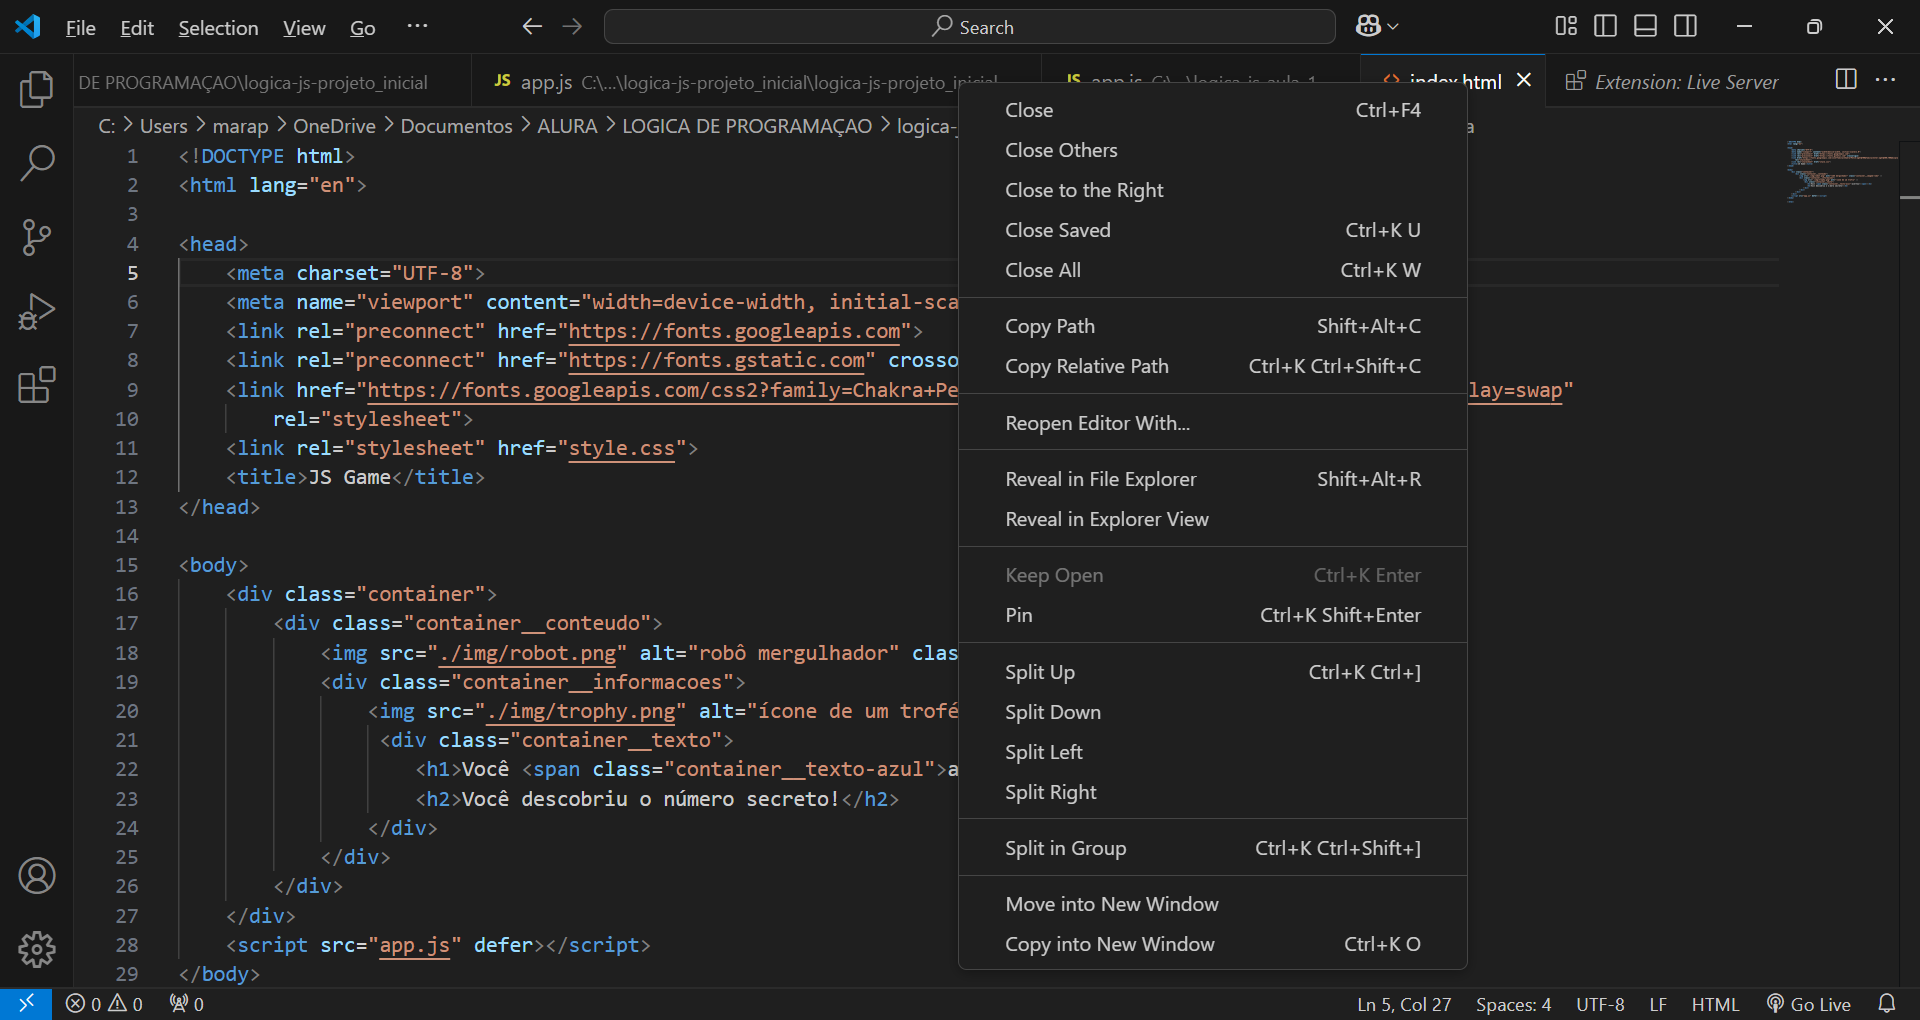
Task: Open the Explorer view in activity bar
Action: 37,89
